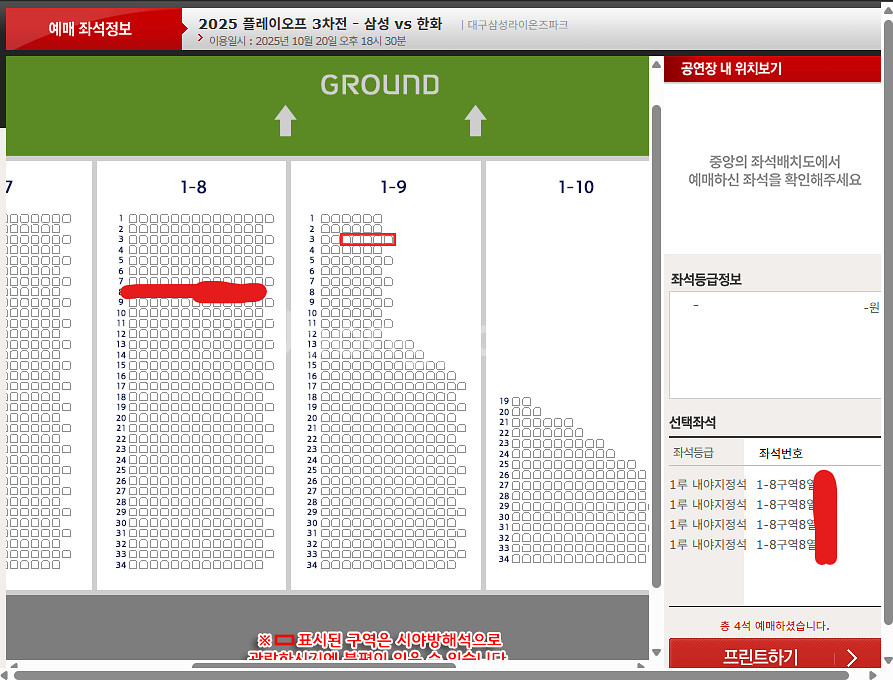Click the right upward arrow under GROUND
893x680 pixels.
(475, 121)
